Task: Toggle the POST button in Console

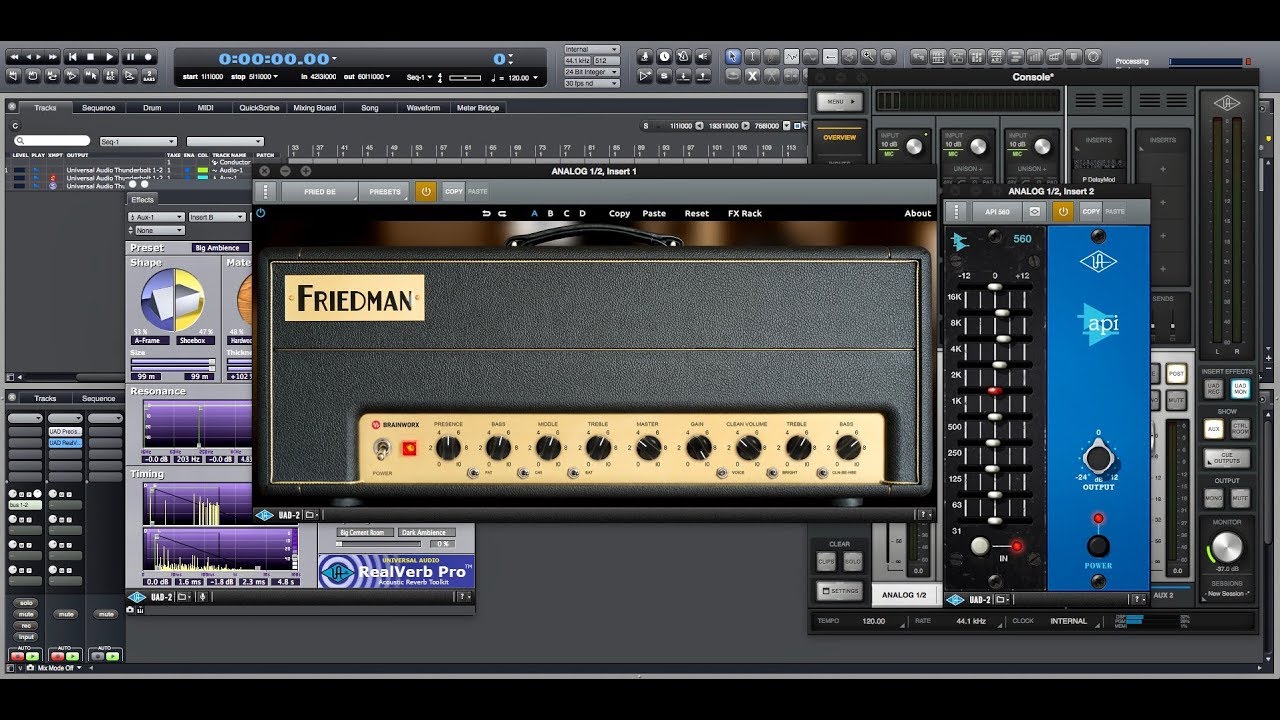Action: pos(1177,374)
